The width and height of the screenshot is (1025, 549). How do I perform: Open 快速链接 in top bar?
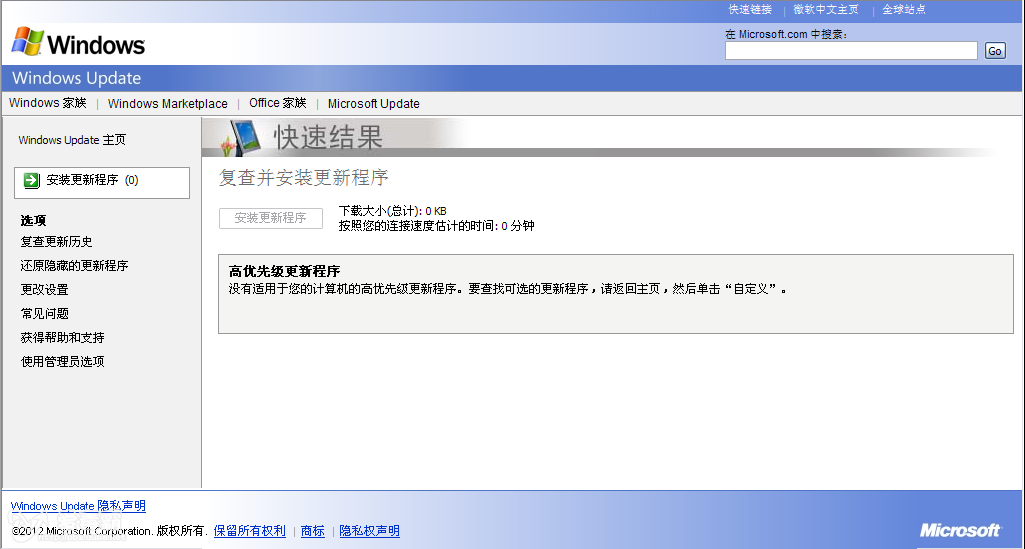pyautogui.click(x=750, y=9)
